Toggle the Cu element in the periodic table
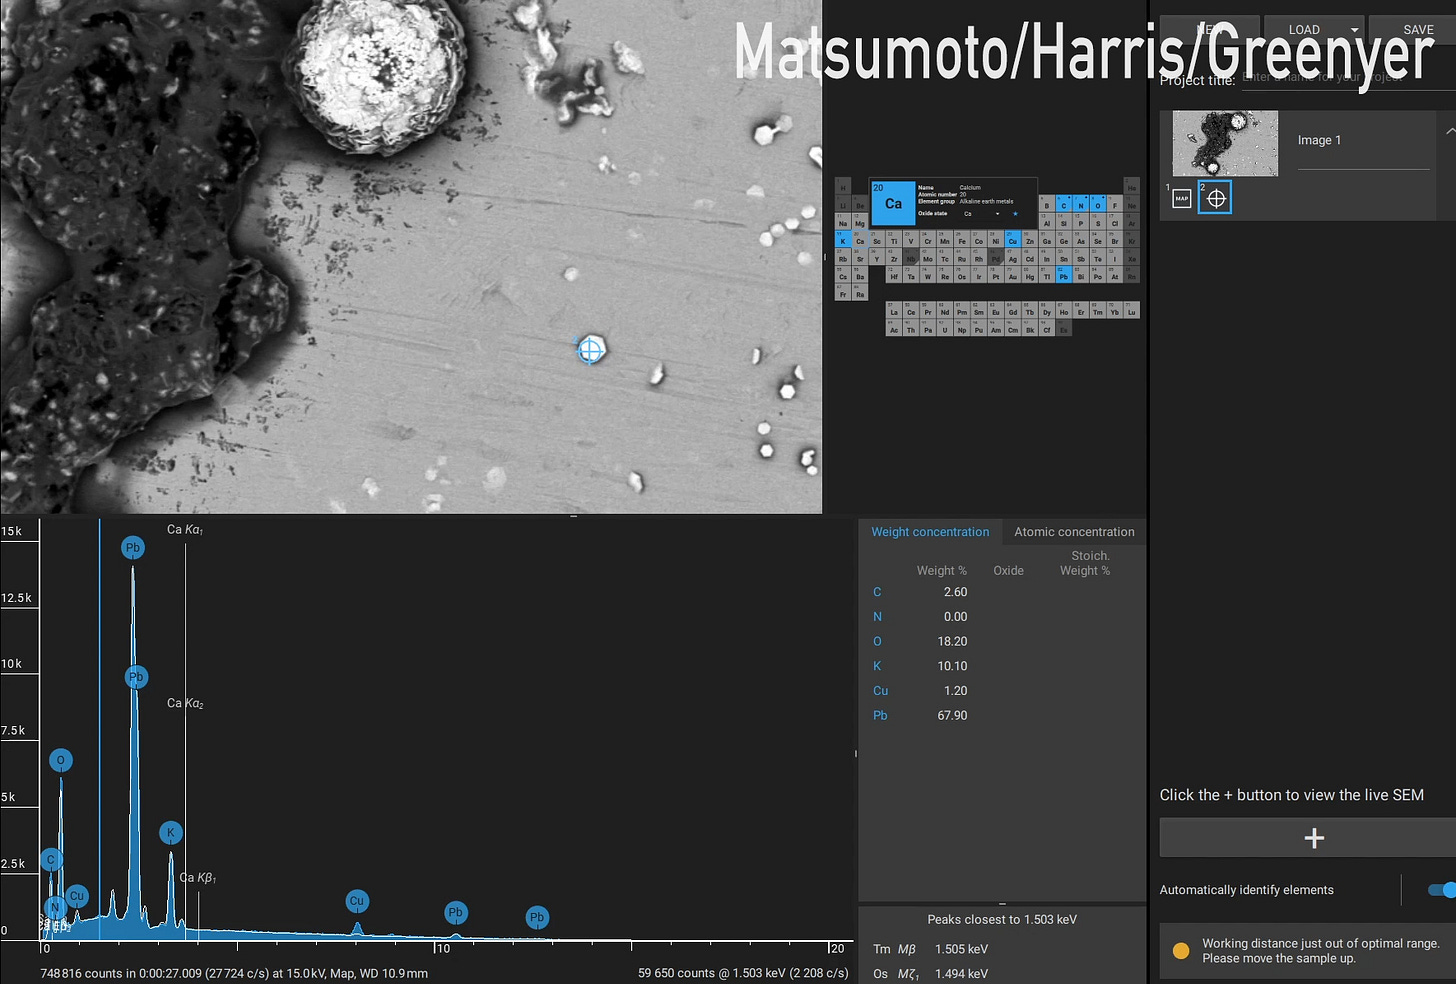1456x984 pixels. pos(1013,240)
